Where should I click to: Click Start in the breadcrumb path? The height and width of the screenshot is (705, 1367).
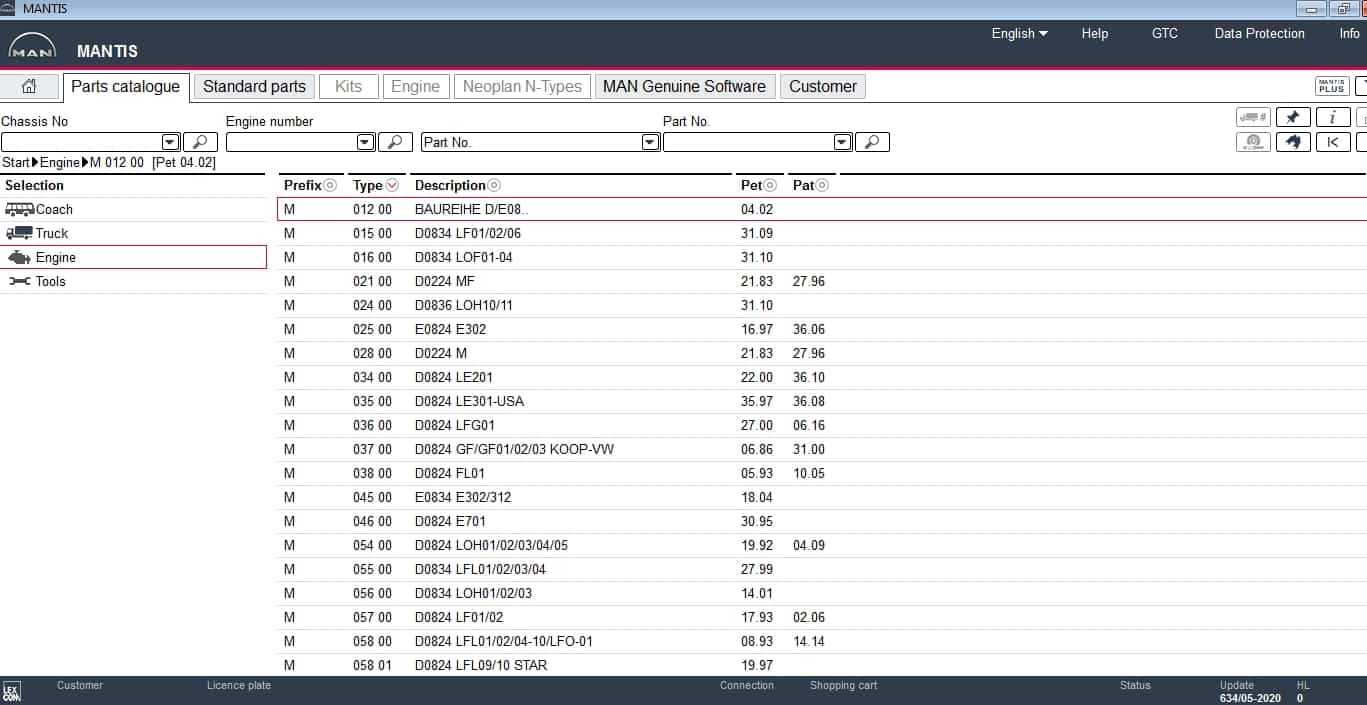16,162
